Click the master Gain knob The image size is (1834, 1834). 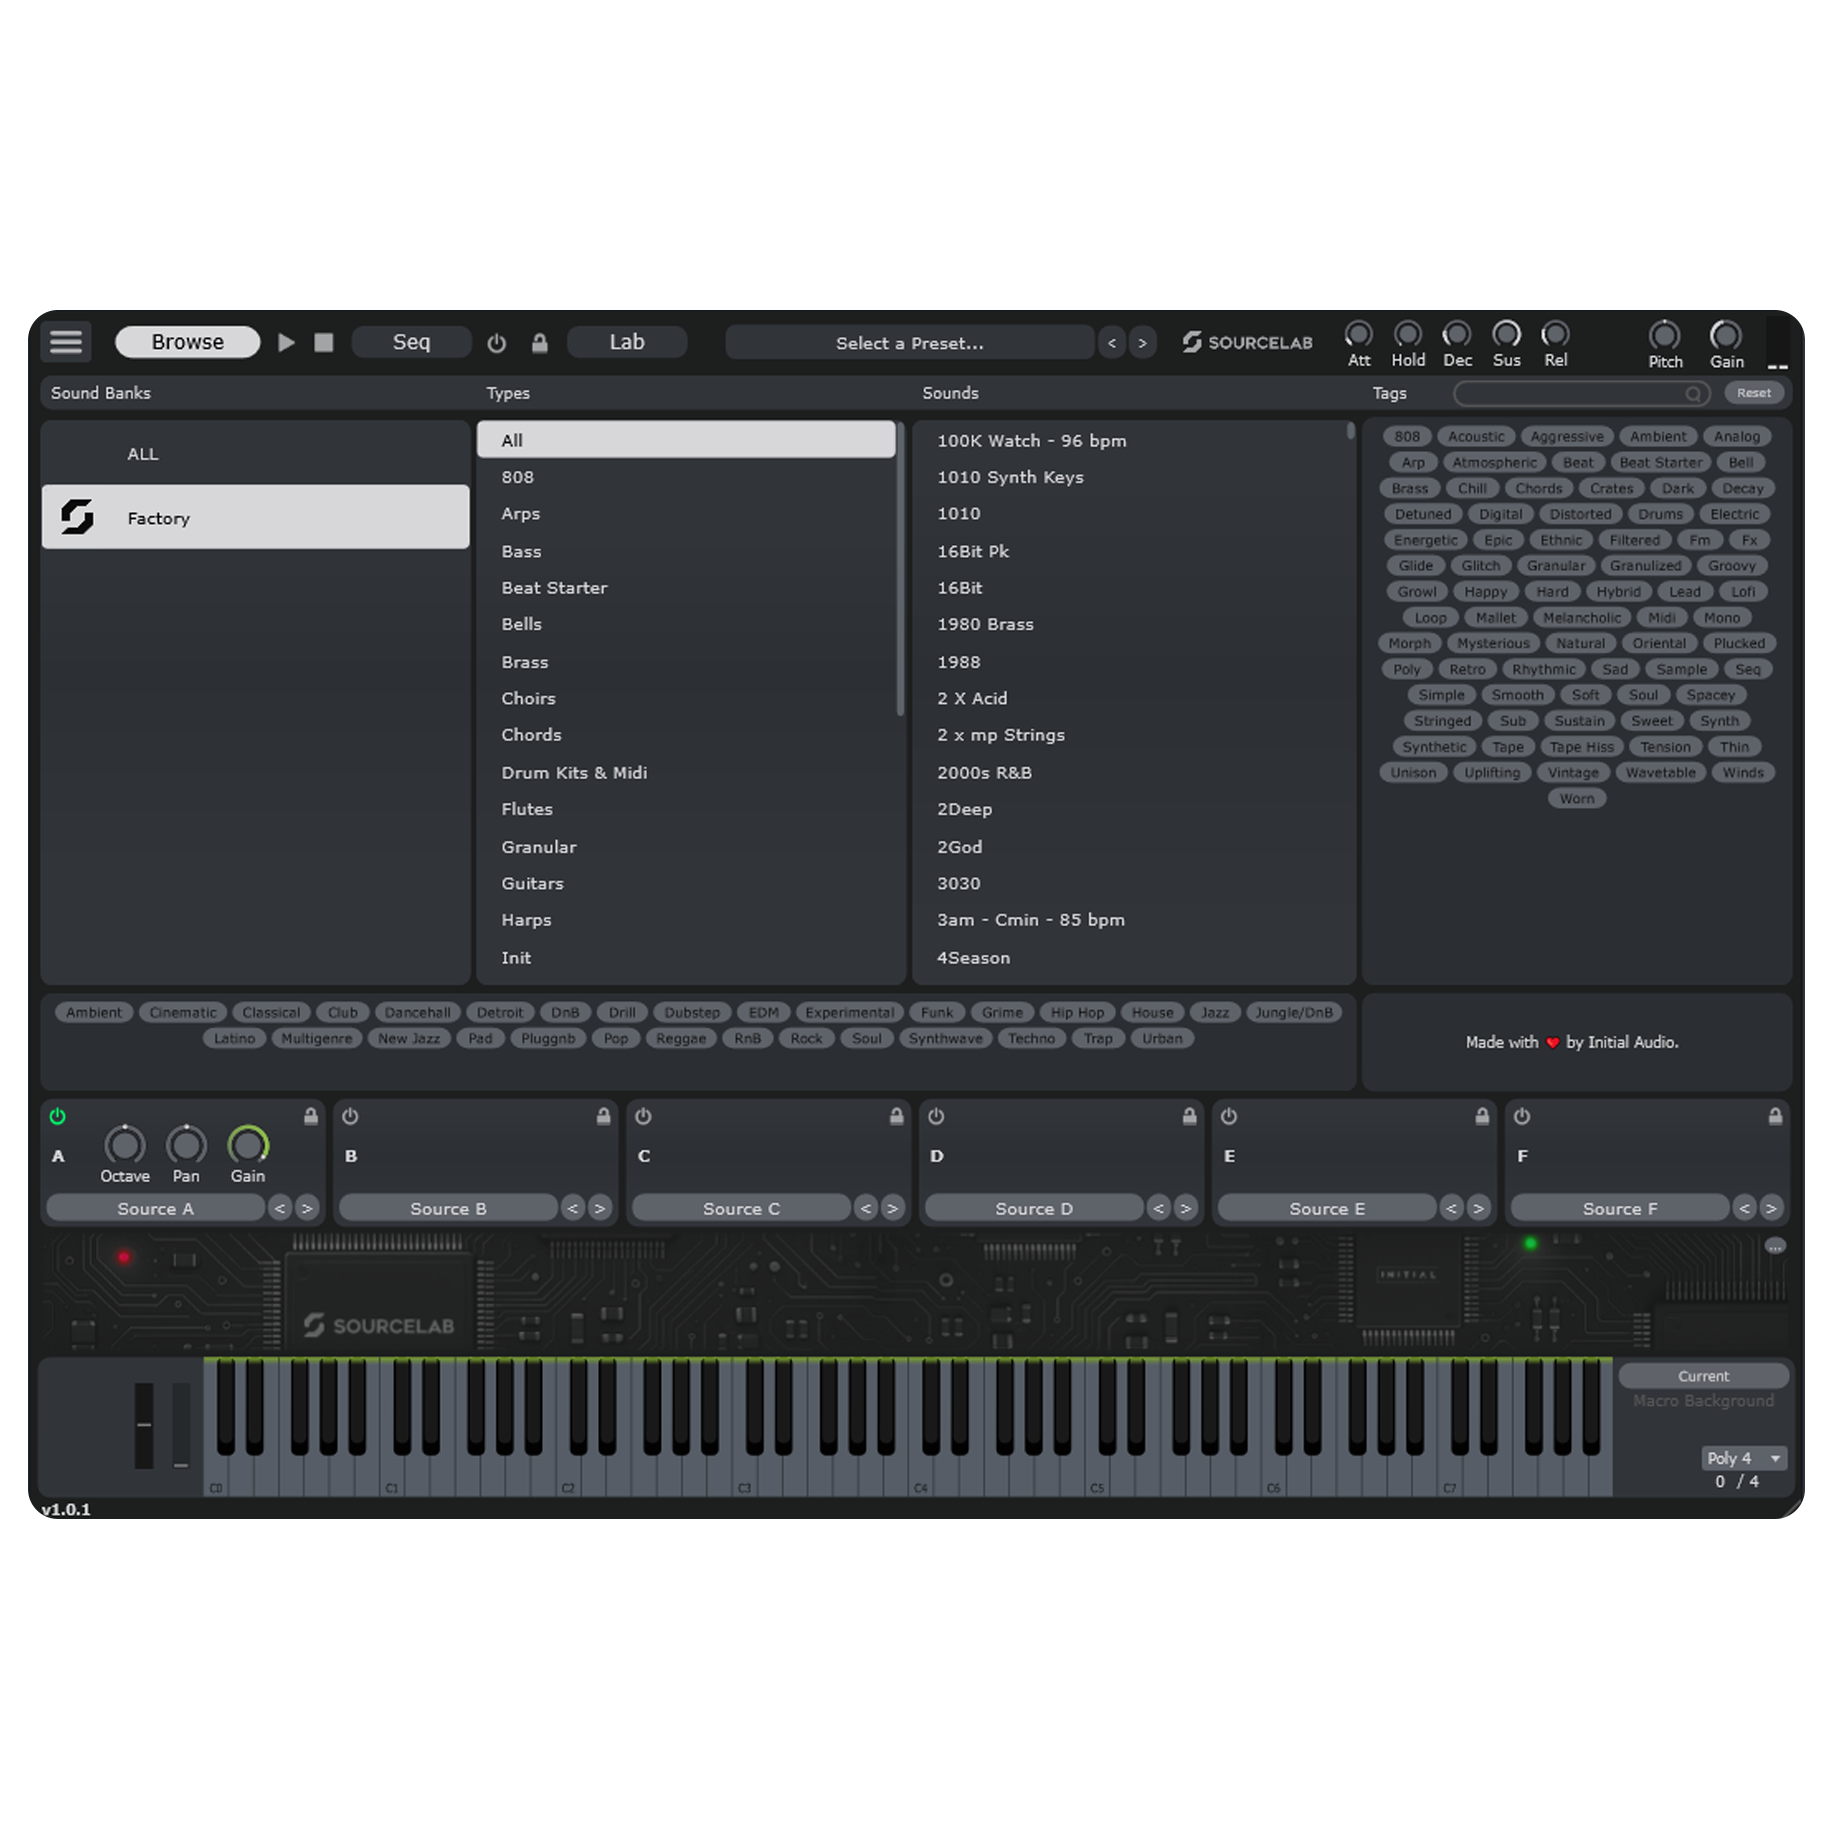point(1726,335)
